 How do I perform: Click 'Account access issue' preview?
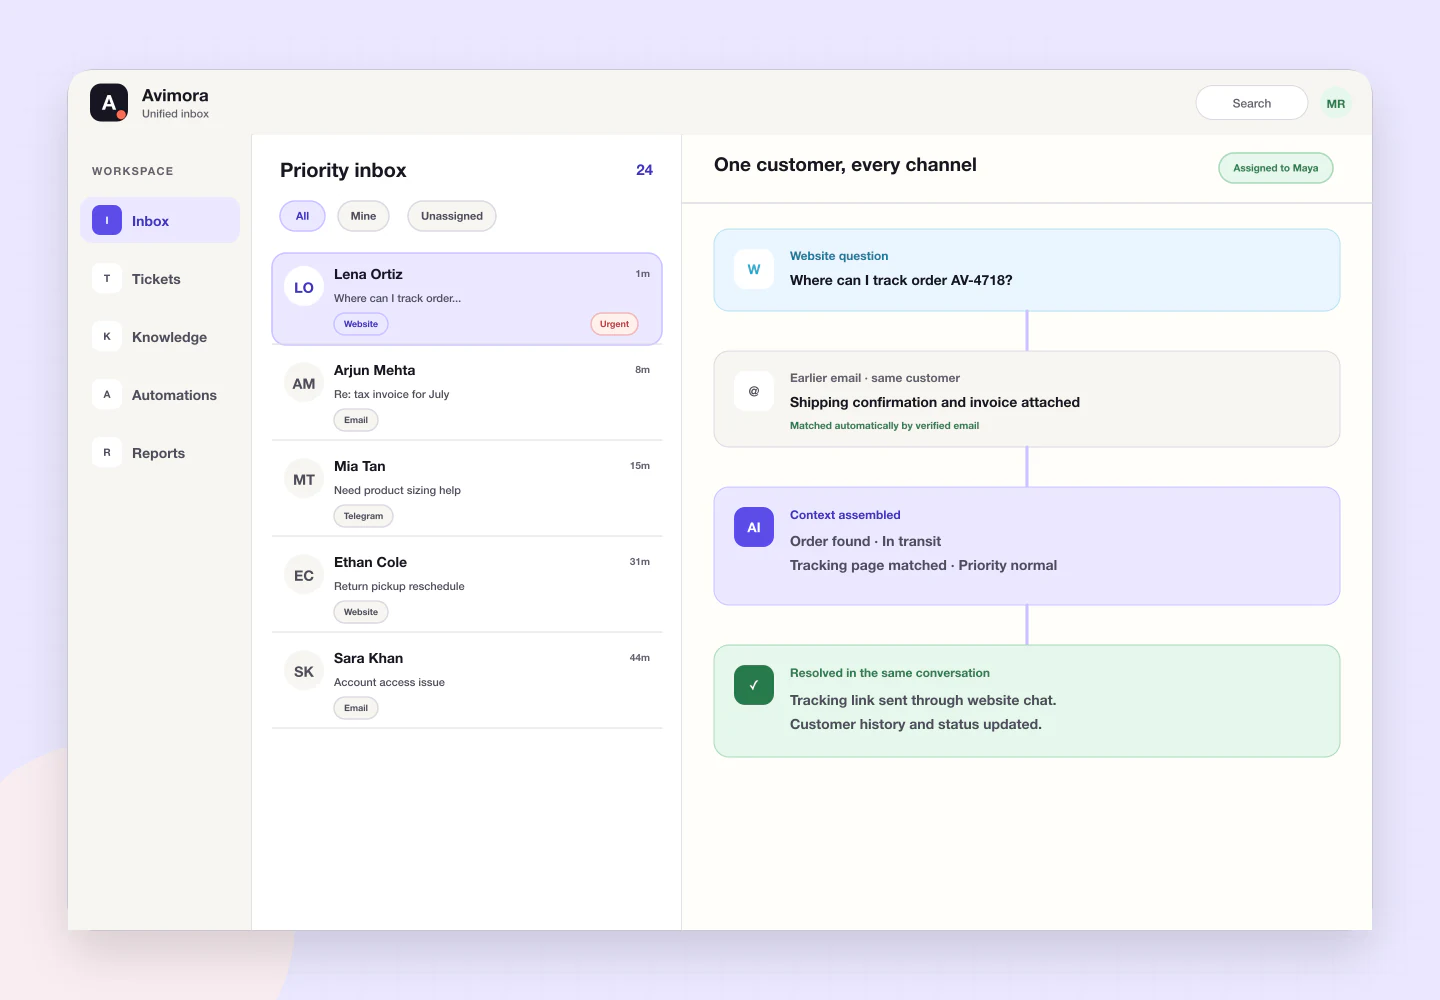pyautogui.click(x=389, y=682)
